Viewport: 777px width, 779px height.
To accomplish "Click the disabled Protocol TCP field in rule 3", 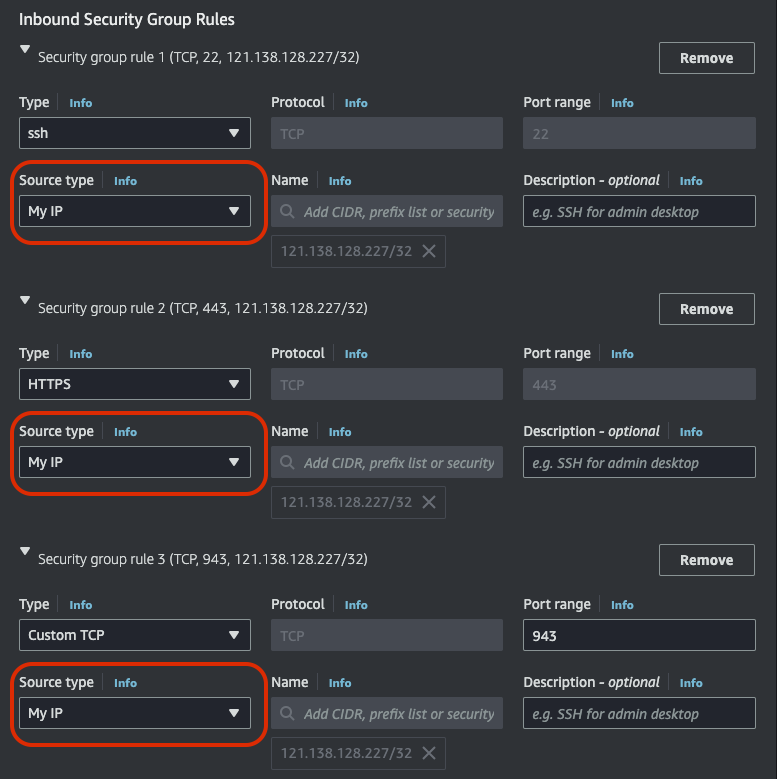I will click(x=387, y=635).
